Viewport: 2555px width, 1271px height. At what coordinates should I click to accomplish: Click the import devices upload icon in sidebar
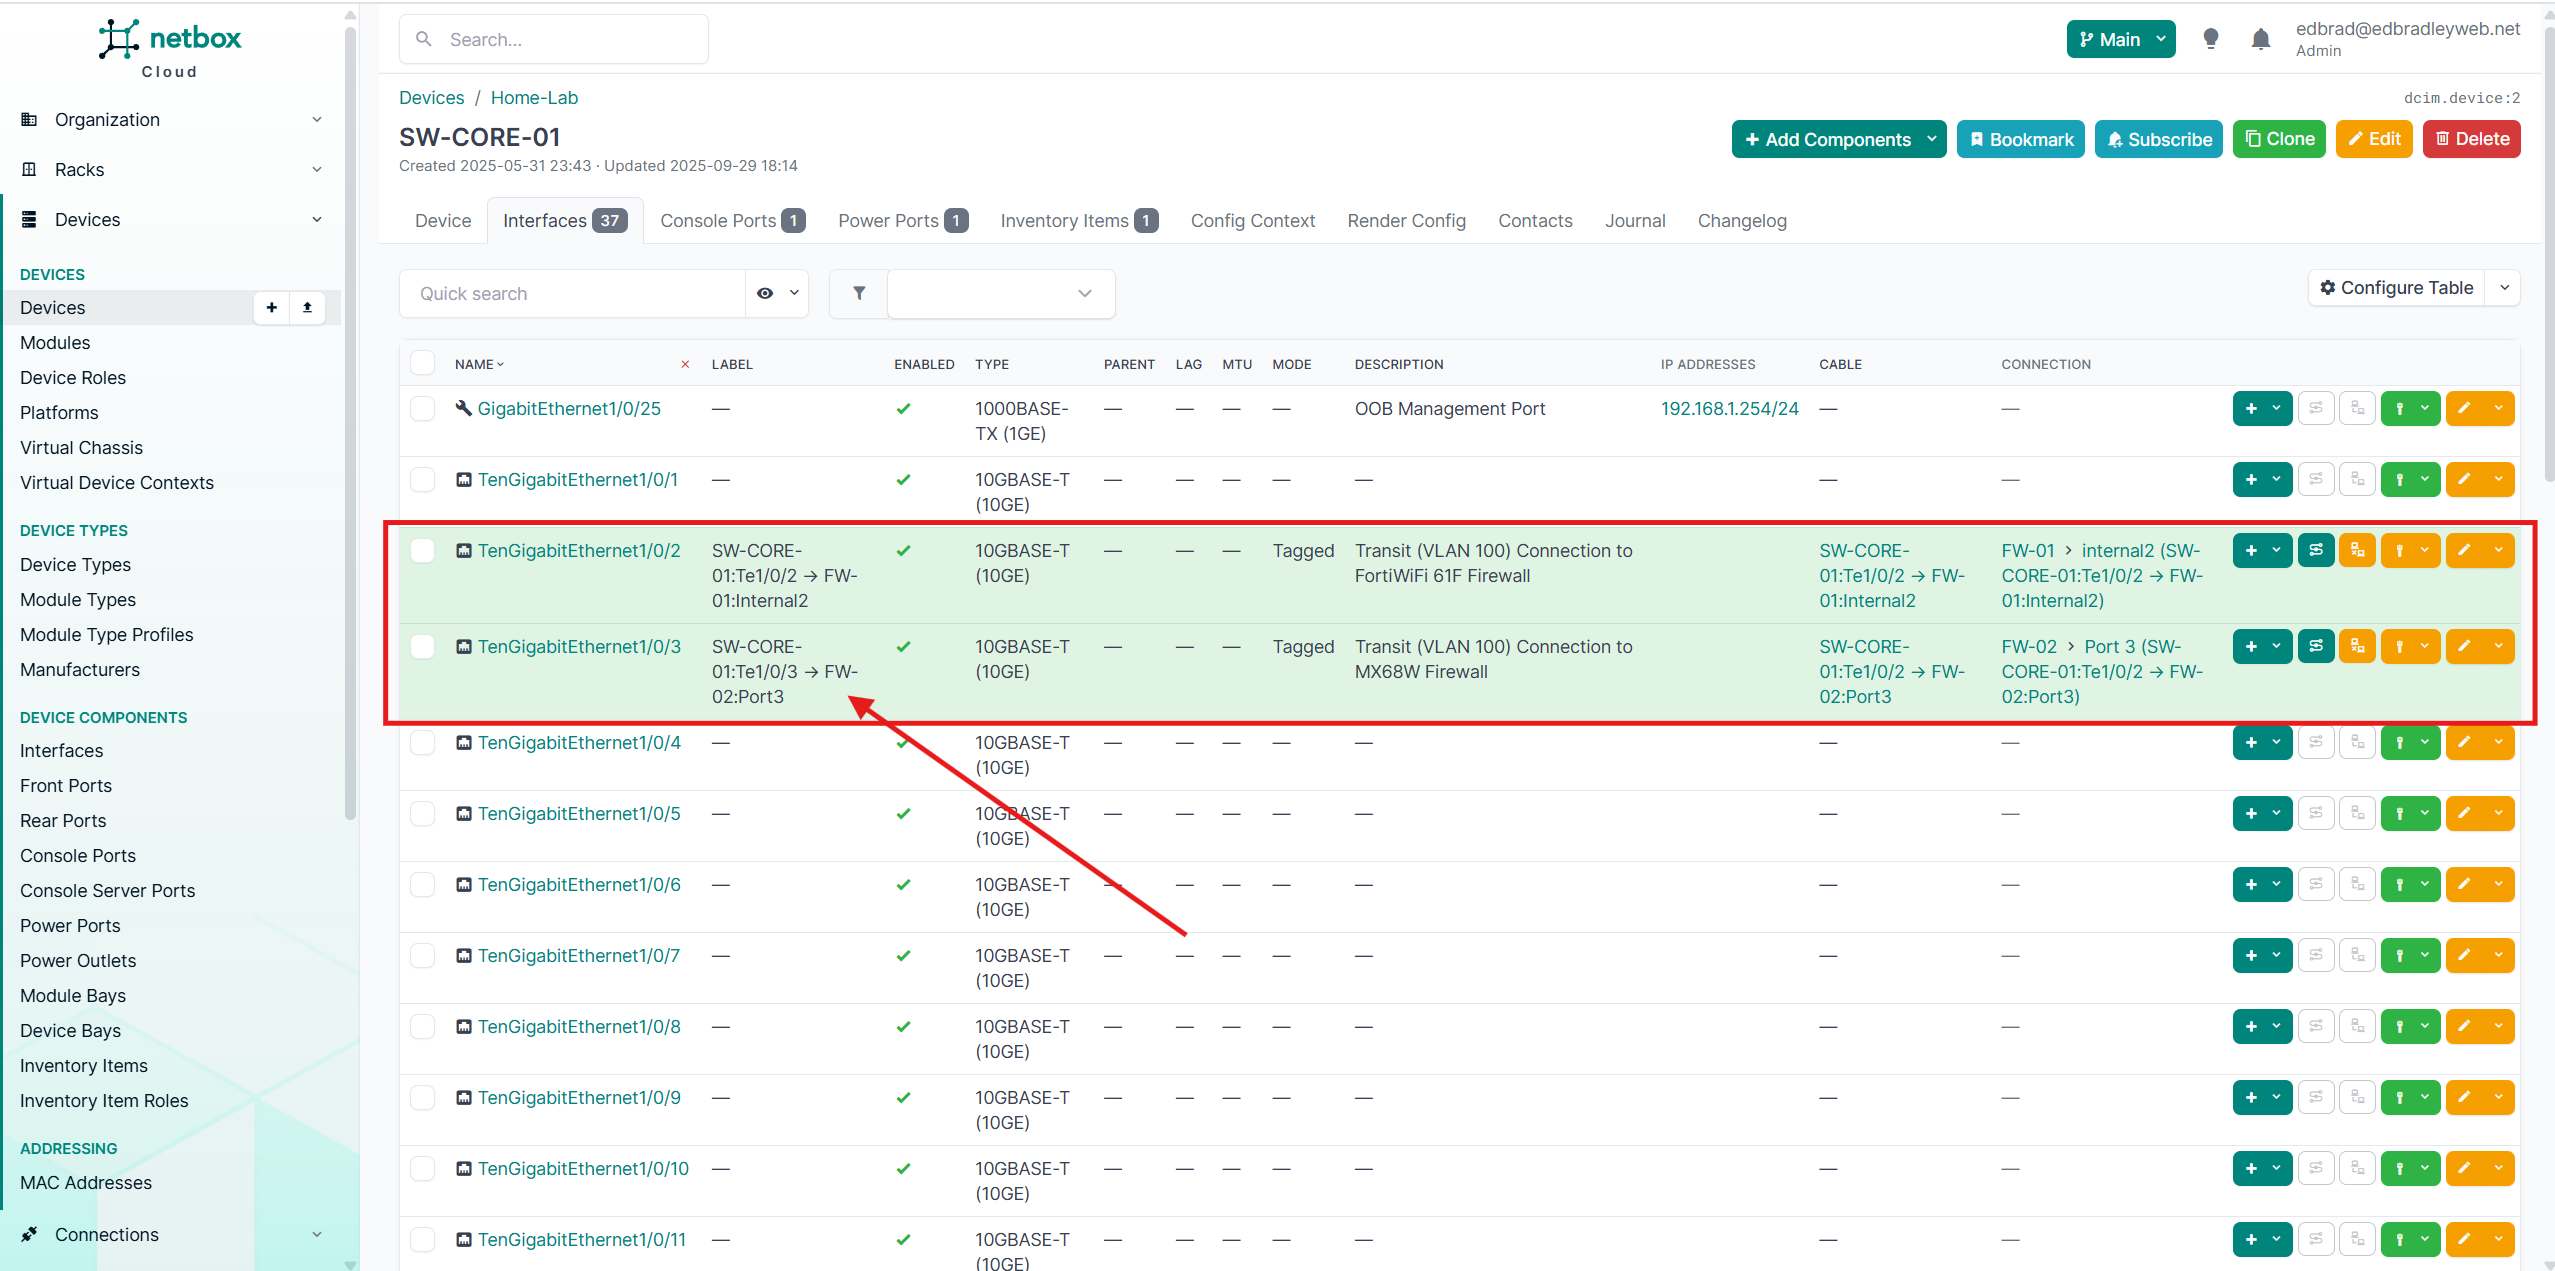[x=307, y=307]
